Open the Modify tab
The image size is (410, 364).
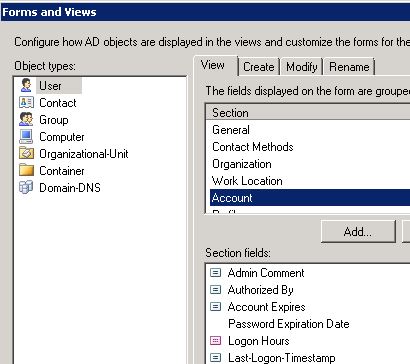(302, 67)
